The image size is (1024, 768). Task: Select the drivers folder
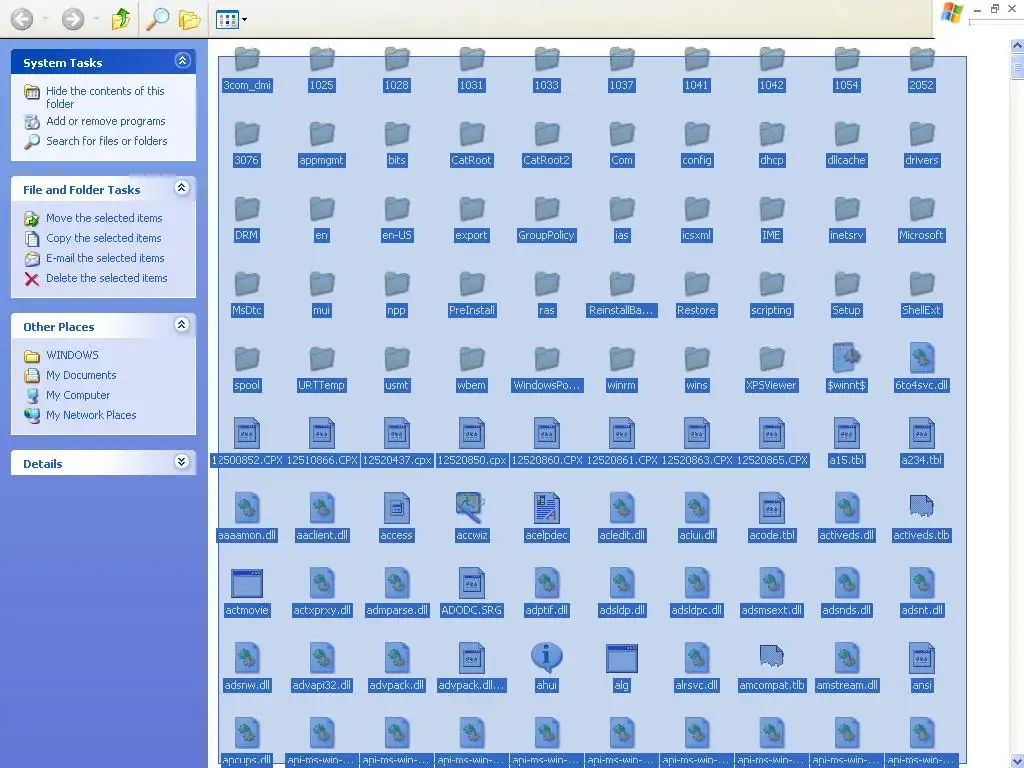(x=921, y=144)
